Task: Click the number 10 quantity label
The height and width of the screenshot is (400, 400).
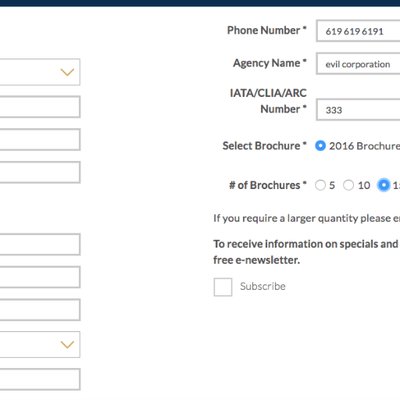Action: pyautogui.click(x=364, y=185)
